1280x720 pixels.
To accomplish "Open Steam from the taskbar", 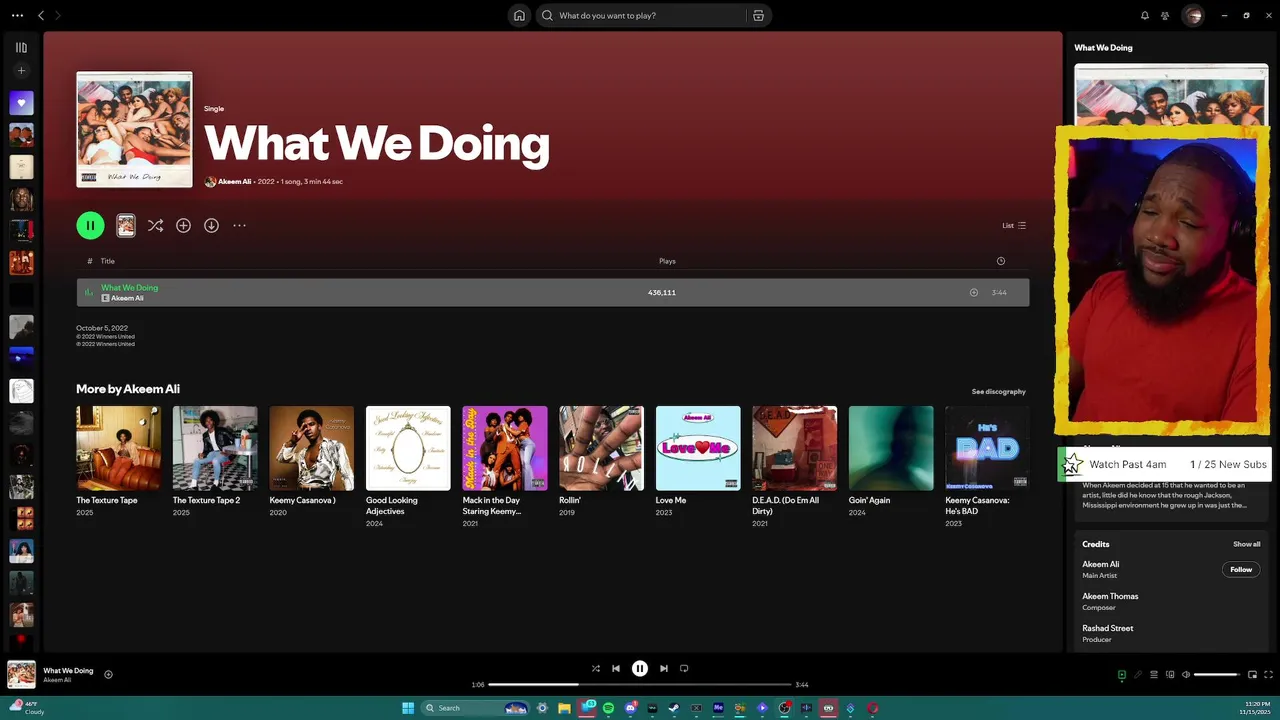I will tap(674, 708).
